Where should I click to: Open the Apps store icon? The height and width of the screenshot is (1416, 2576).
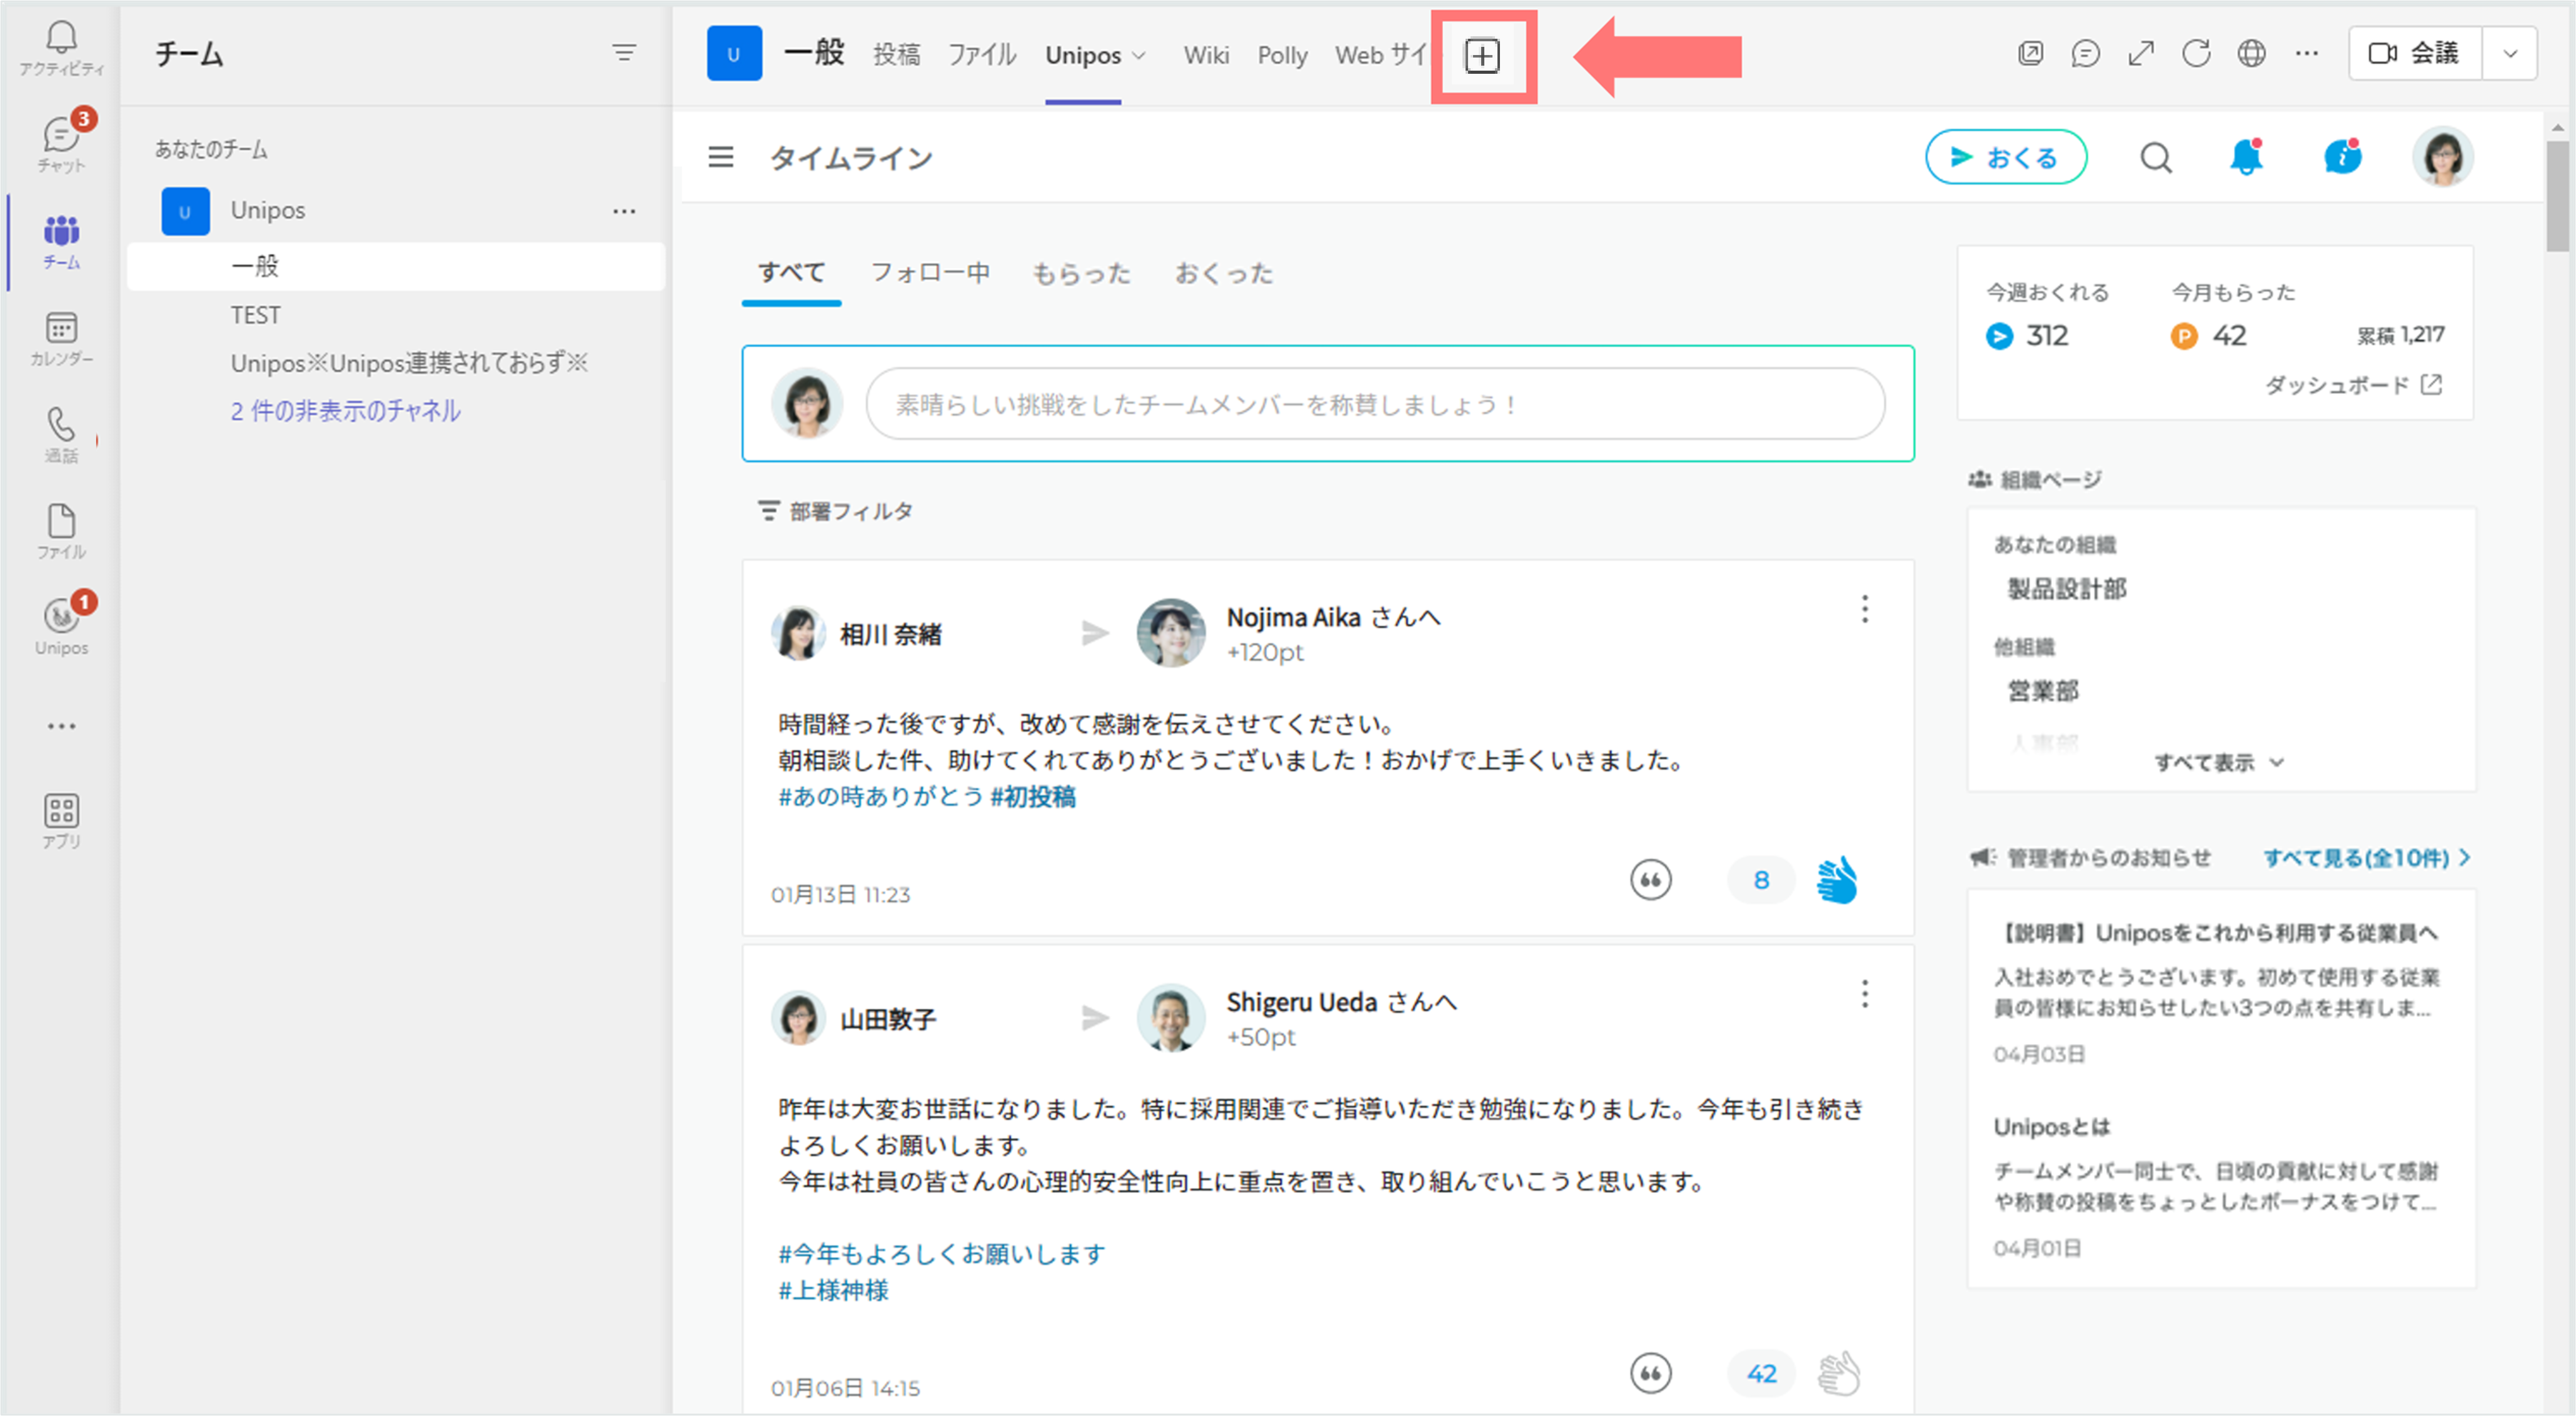pyautogui.click(x=61, y=821)
